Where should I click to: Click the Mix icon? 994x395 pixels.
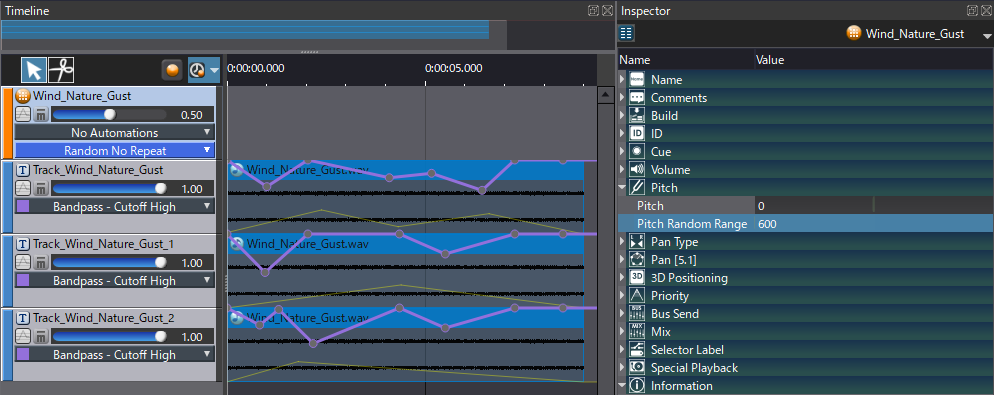(x=637, y=332)
